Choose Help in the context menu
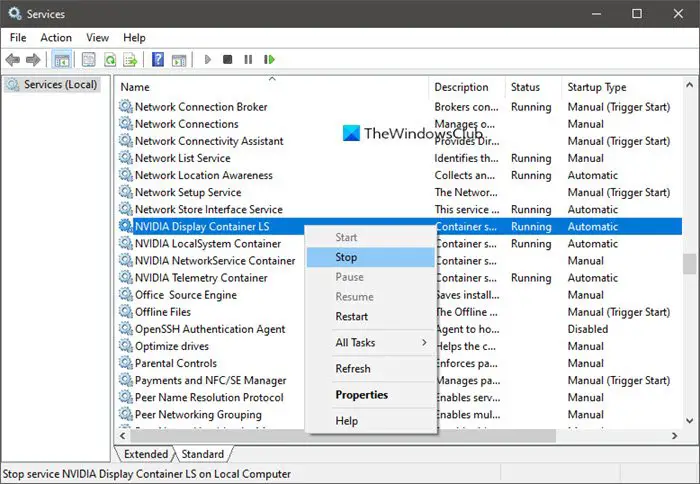This screenshot has width=700, height=484. [x=371, y=421]
